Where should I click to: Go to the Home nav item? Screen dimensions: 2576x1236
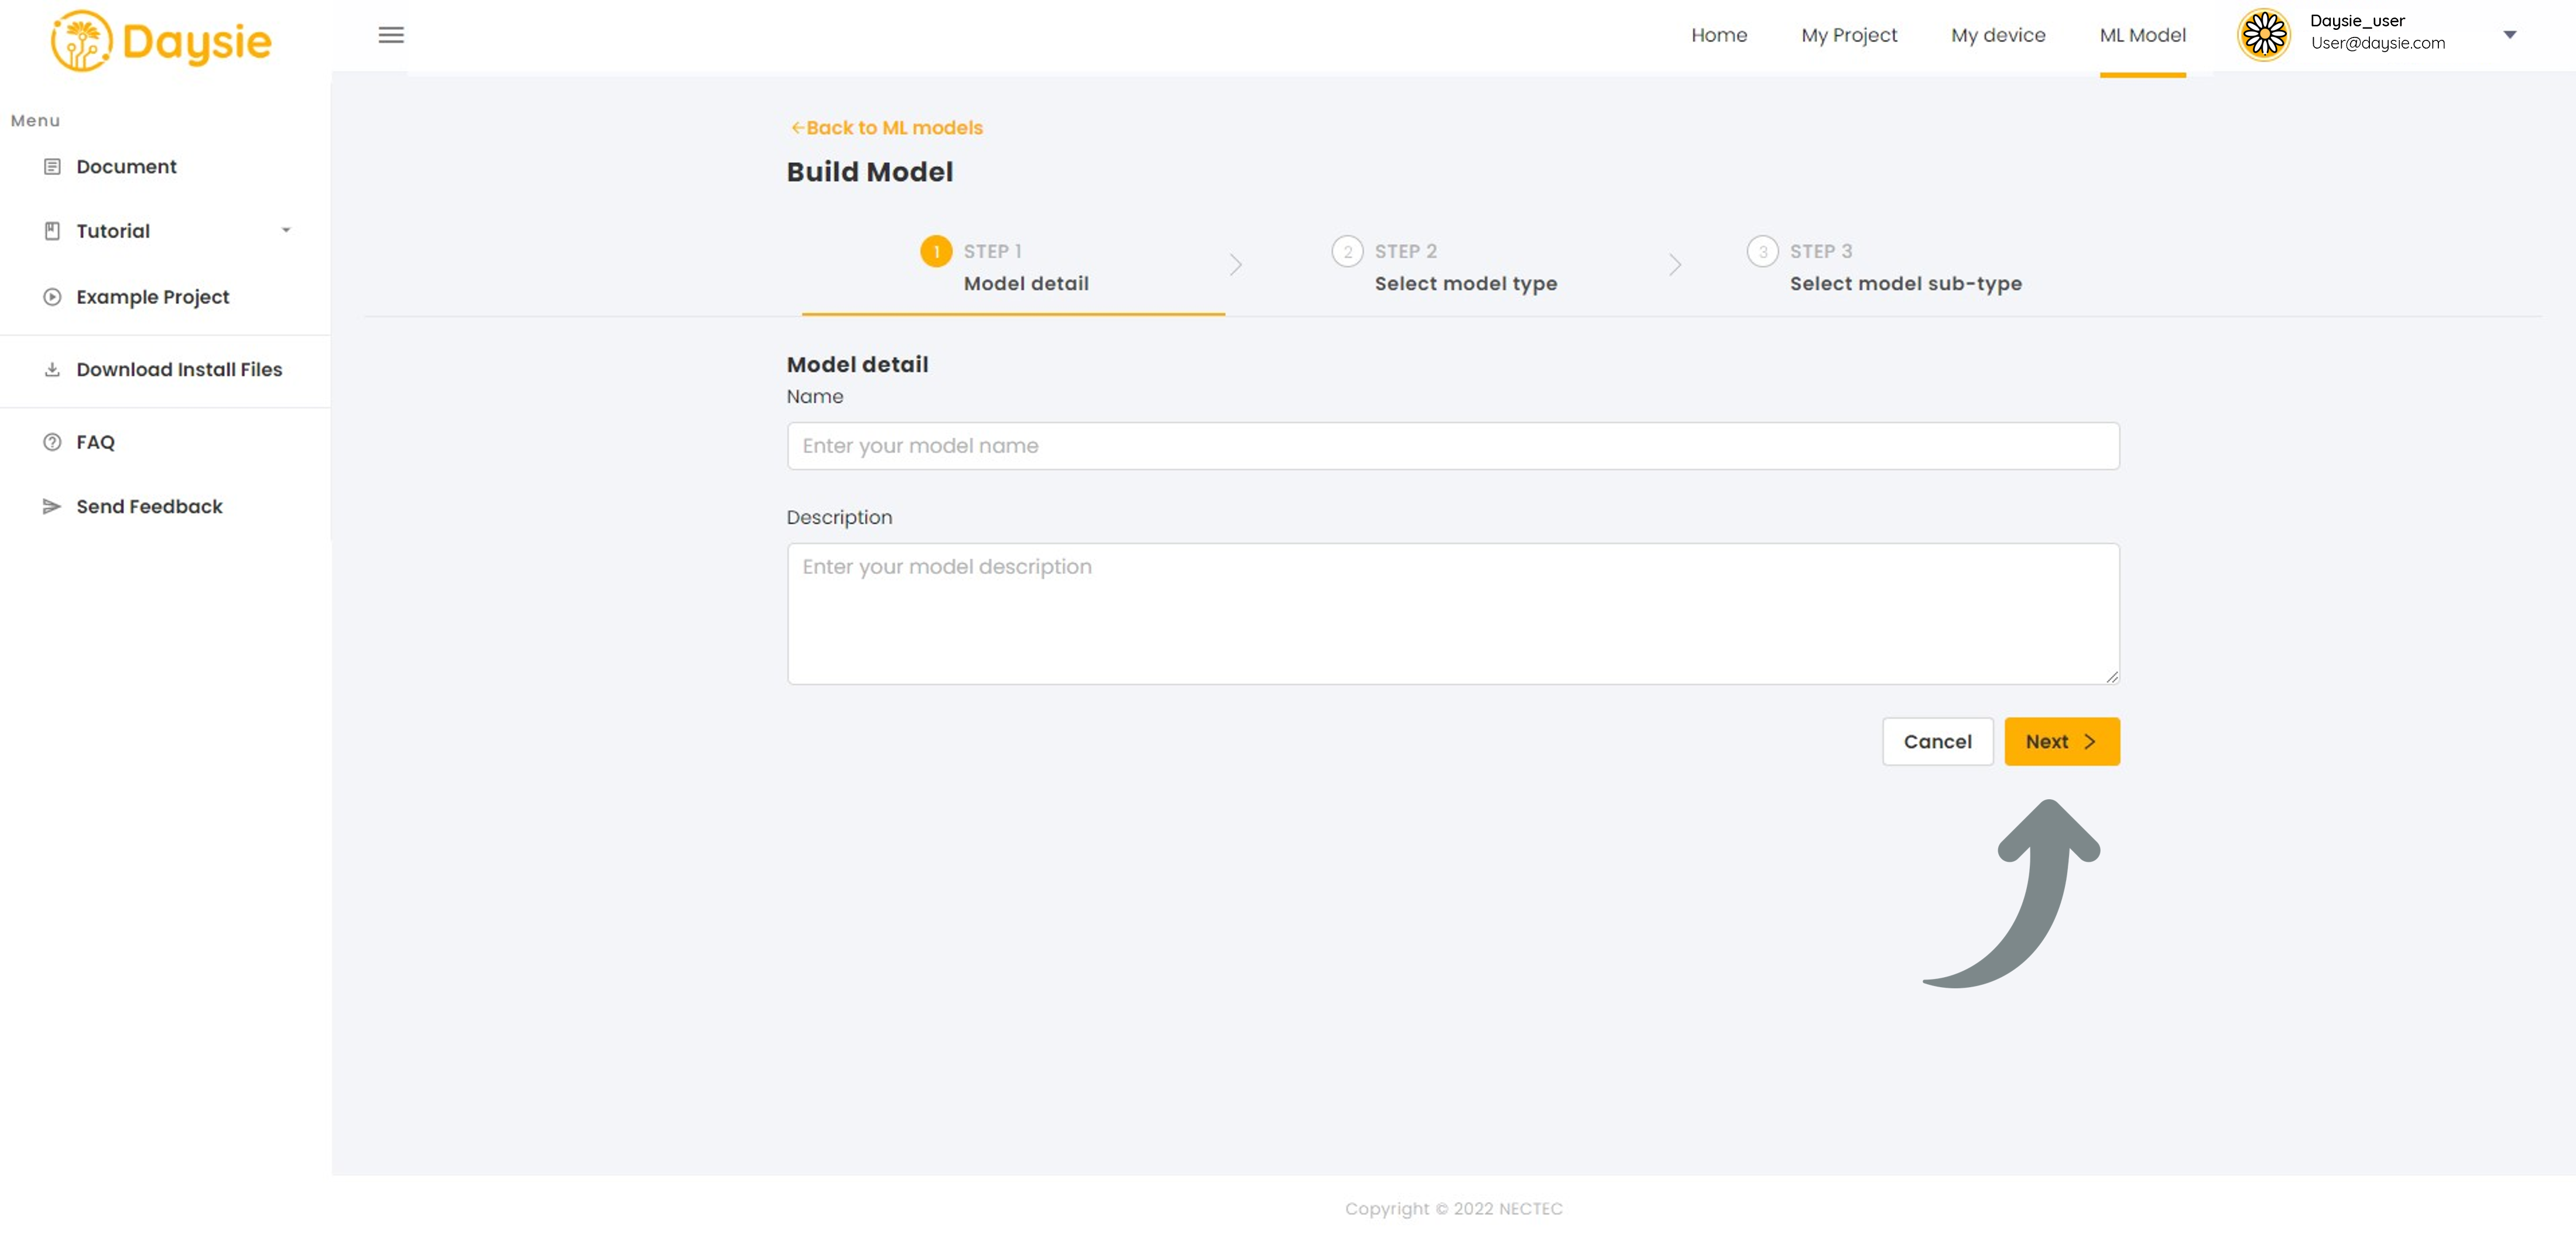[1719, 35]
